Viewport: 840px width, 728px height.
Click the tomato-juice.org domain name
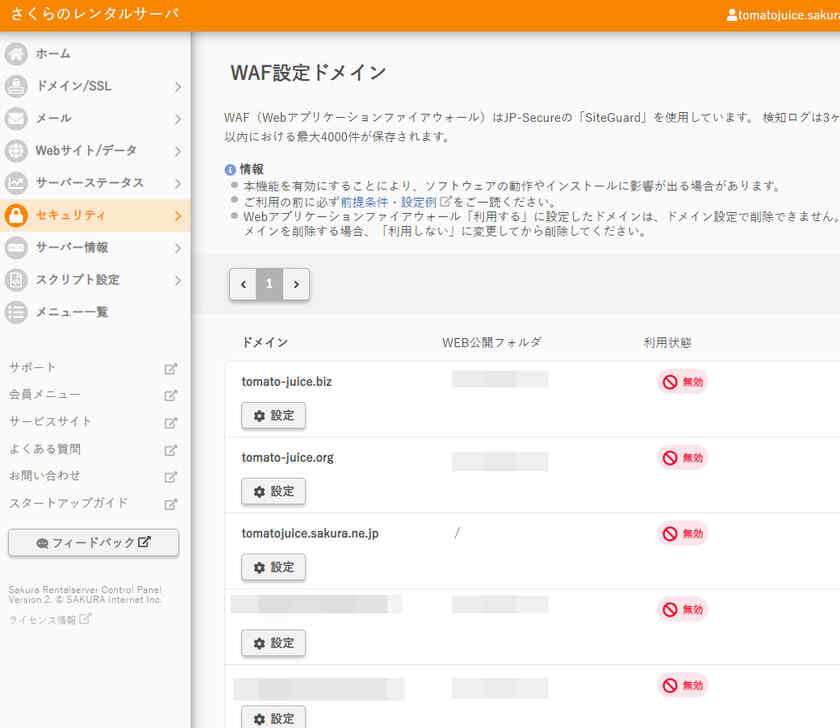[288, 458]
